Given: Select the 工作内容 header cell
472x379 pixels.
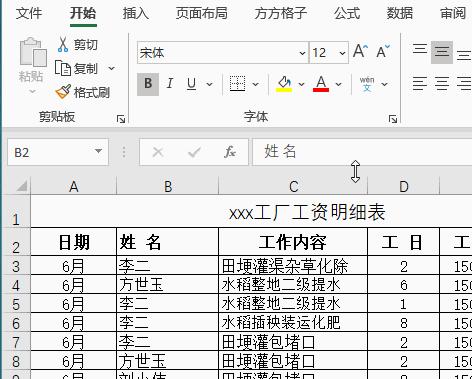Looking at the screenshot, I should [293, 242].
